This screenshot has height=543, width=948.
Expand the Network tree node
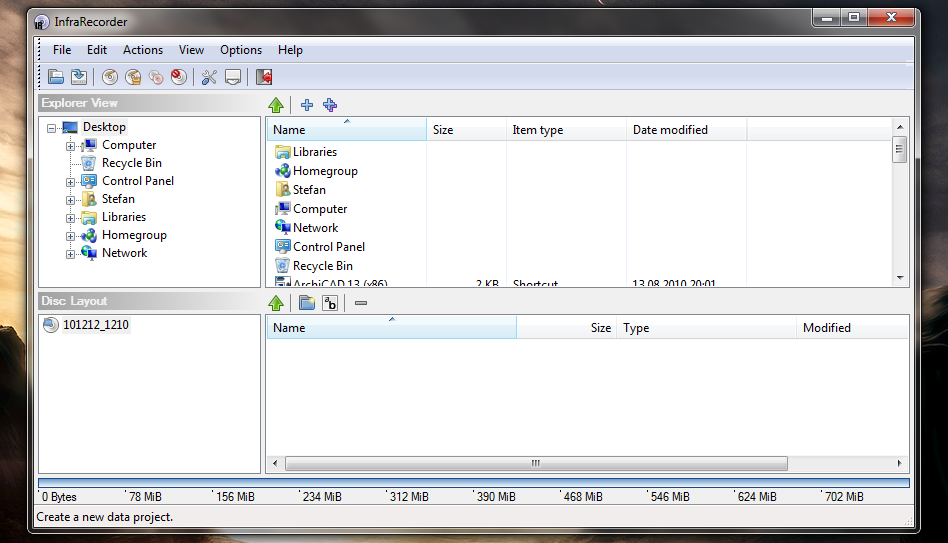pyautogui.click(x=70, y=255)
